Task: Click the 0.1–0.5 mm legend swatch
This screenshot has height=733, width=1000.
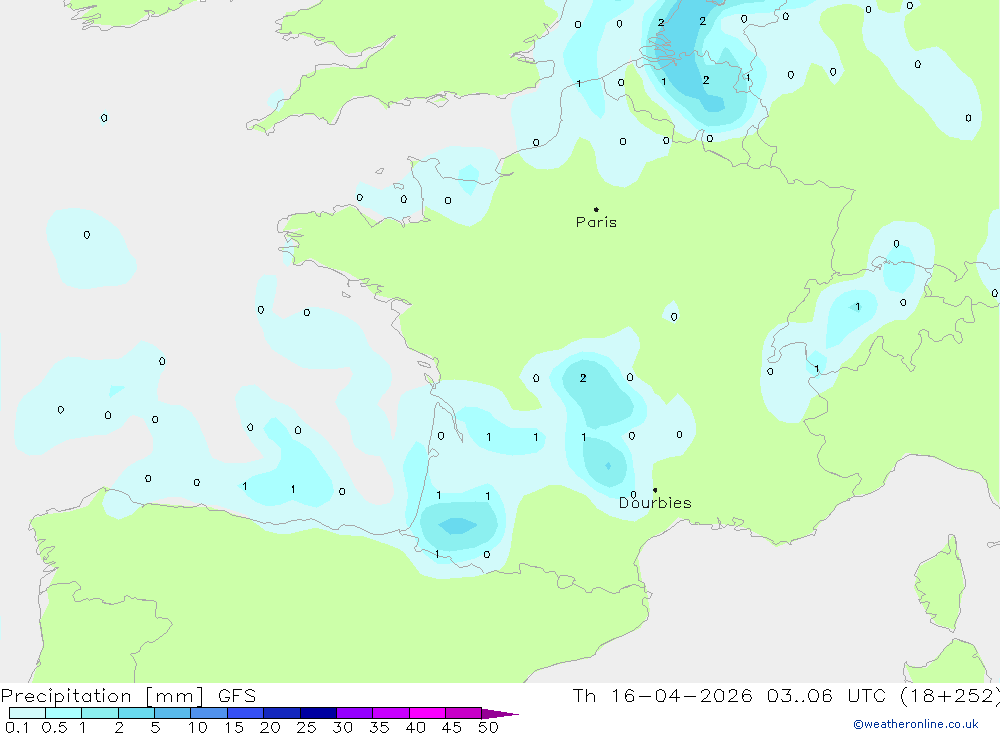Action: pyautogui.click(x=27, y=713)
